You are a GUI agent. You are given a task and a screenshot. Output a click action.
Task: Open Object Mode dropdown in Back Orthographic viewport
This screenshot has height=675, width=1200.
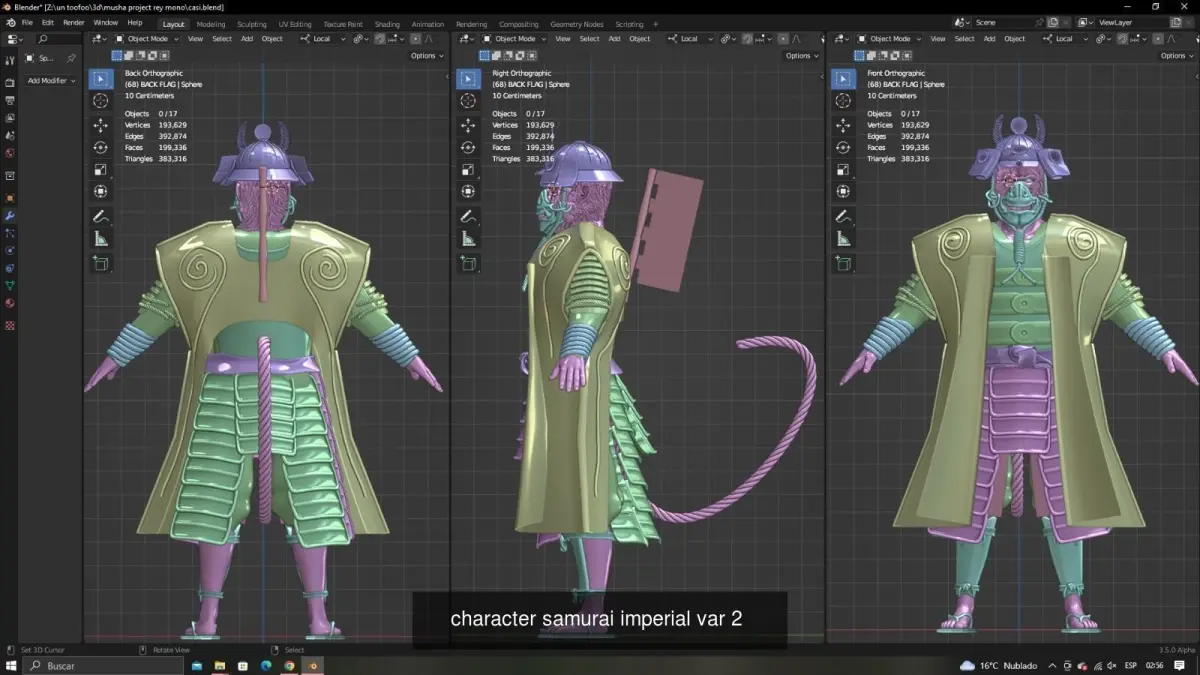(146, 39)
